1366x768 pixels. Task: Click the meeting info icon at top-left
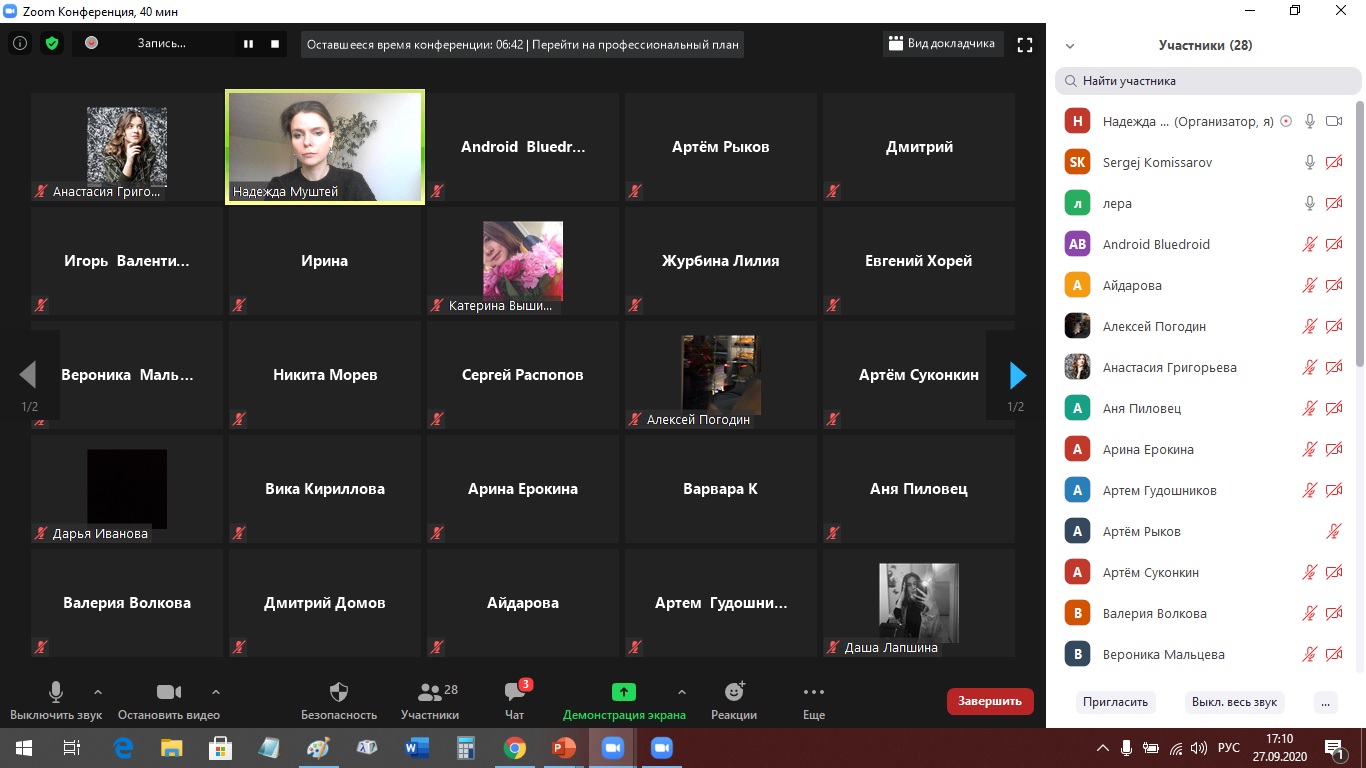pos(19,44)
